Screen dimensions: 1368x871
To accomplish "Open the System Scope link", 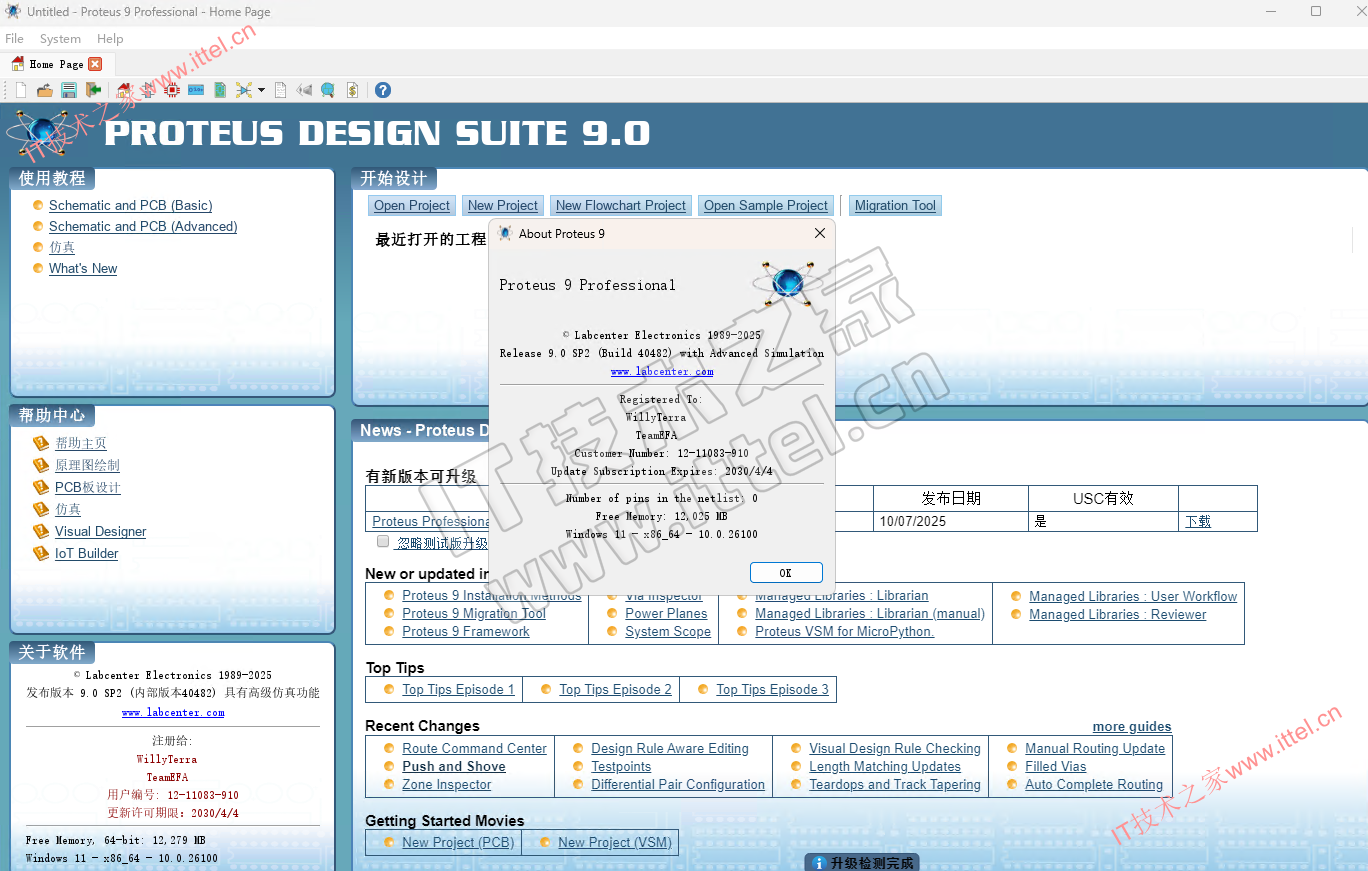I will click(668, 632).
